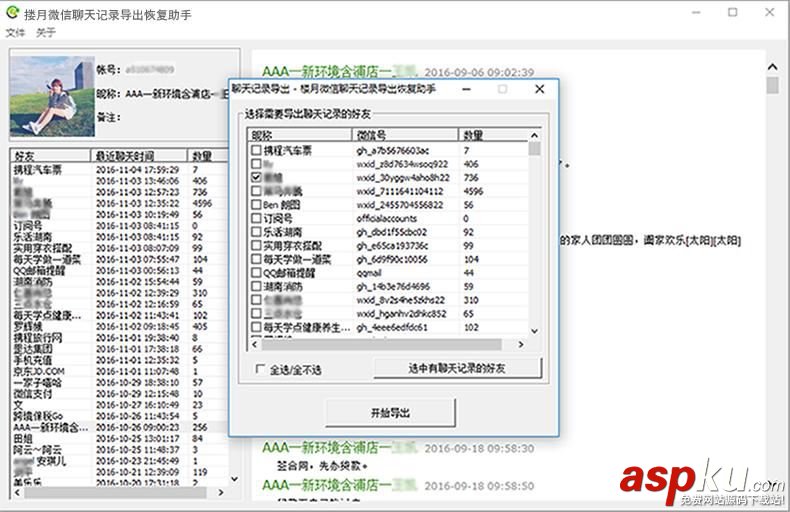This screenshot has width=790, height=512.
Task: Tick the 订阅号 checkbox in export list
Action: point(256,218)
